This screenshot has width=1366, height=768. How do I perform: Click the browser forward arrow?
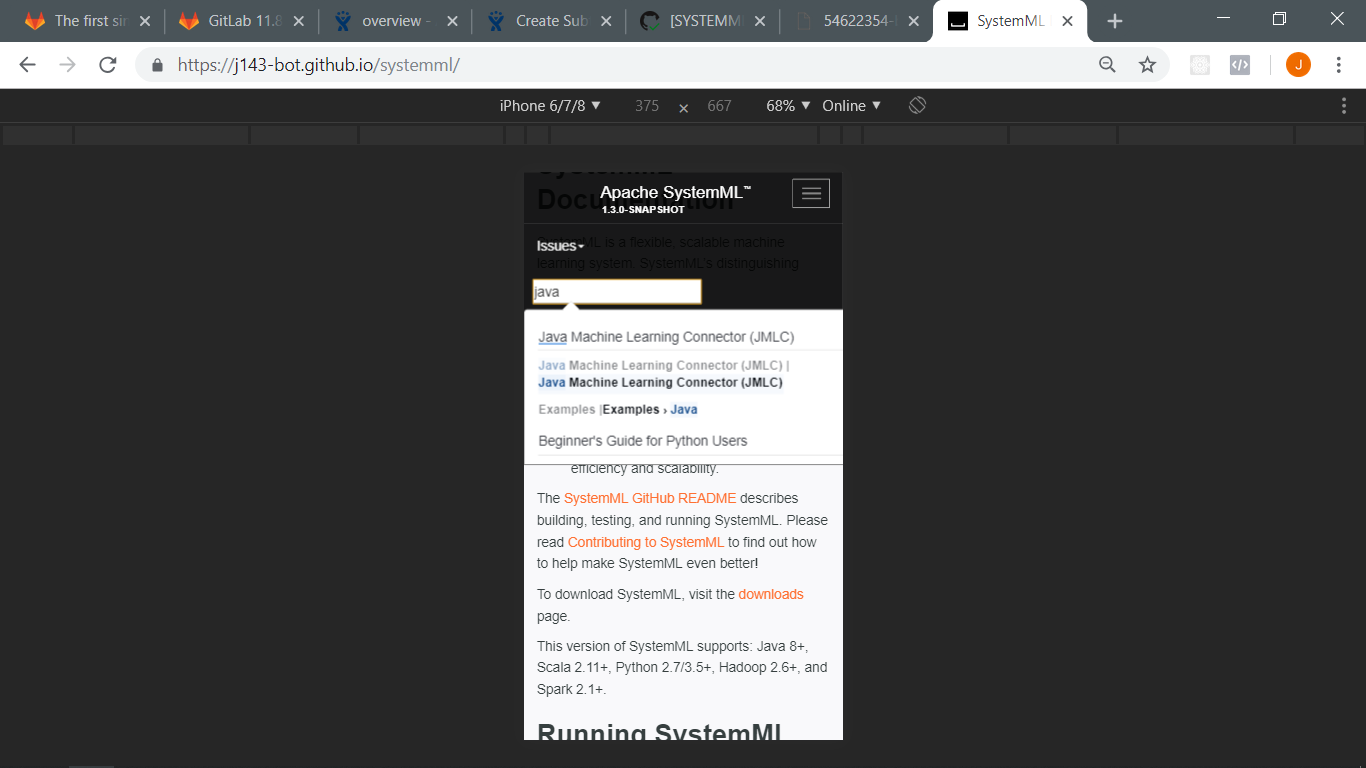(x=67, y=65)
